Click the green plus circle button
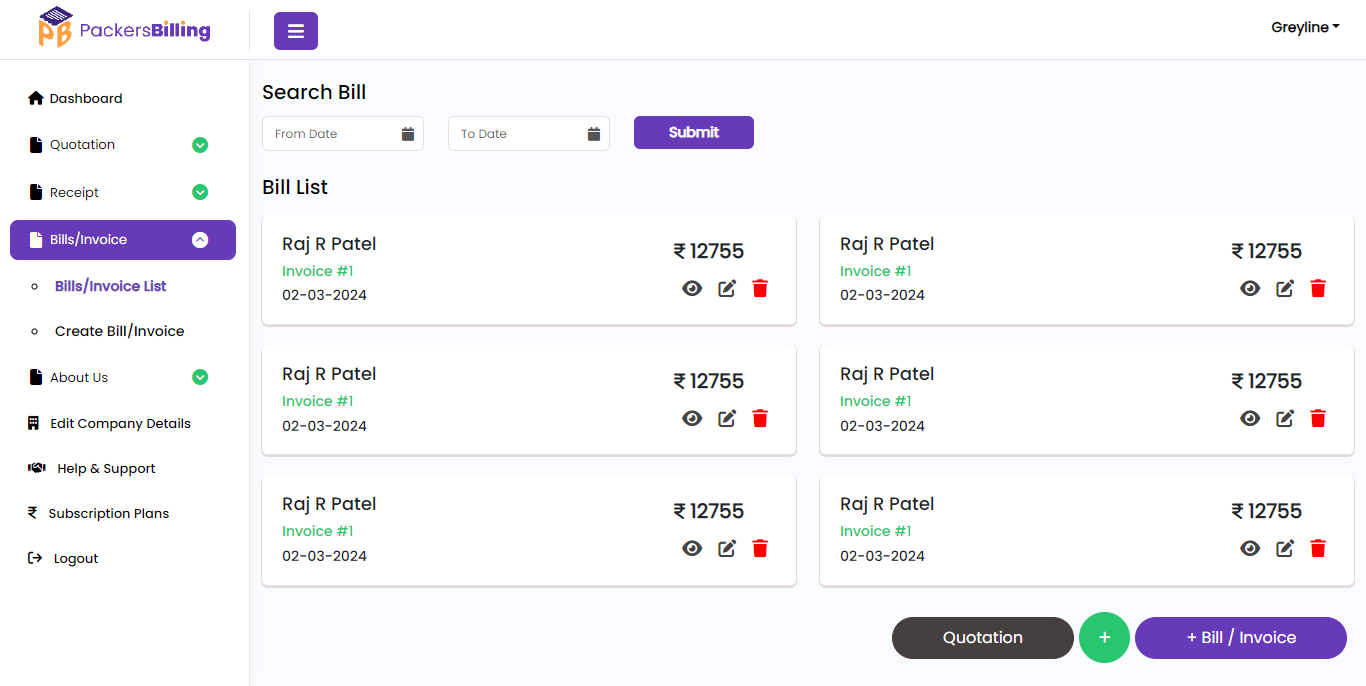1366x686 pixels. click(1104, 637)
